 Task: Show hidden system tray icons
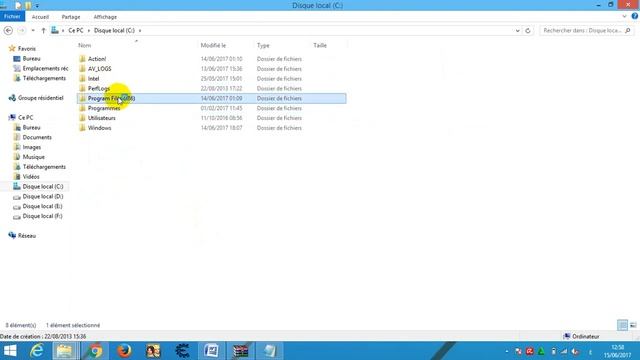[x=507, y=351]
